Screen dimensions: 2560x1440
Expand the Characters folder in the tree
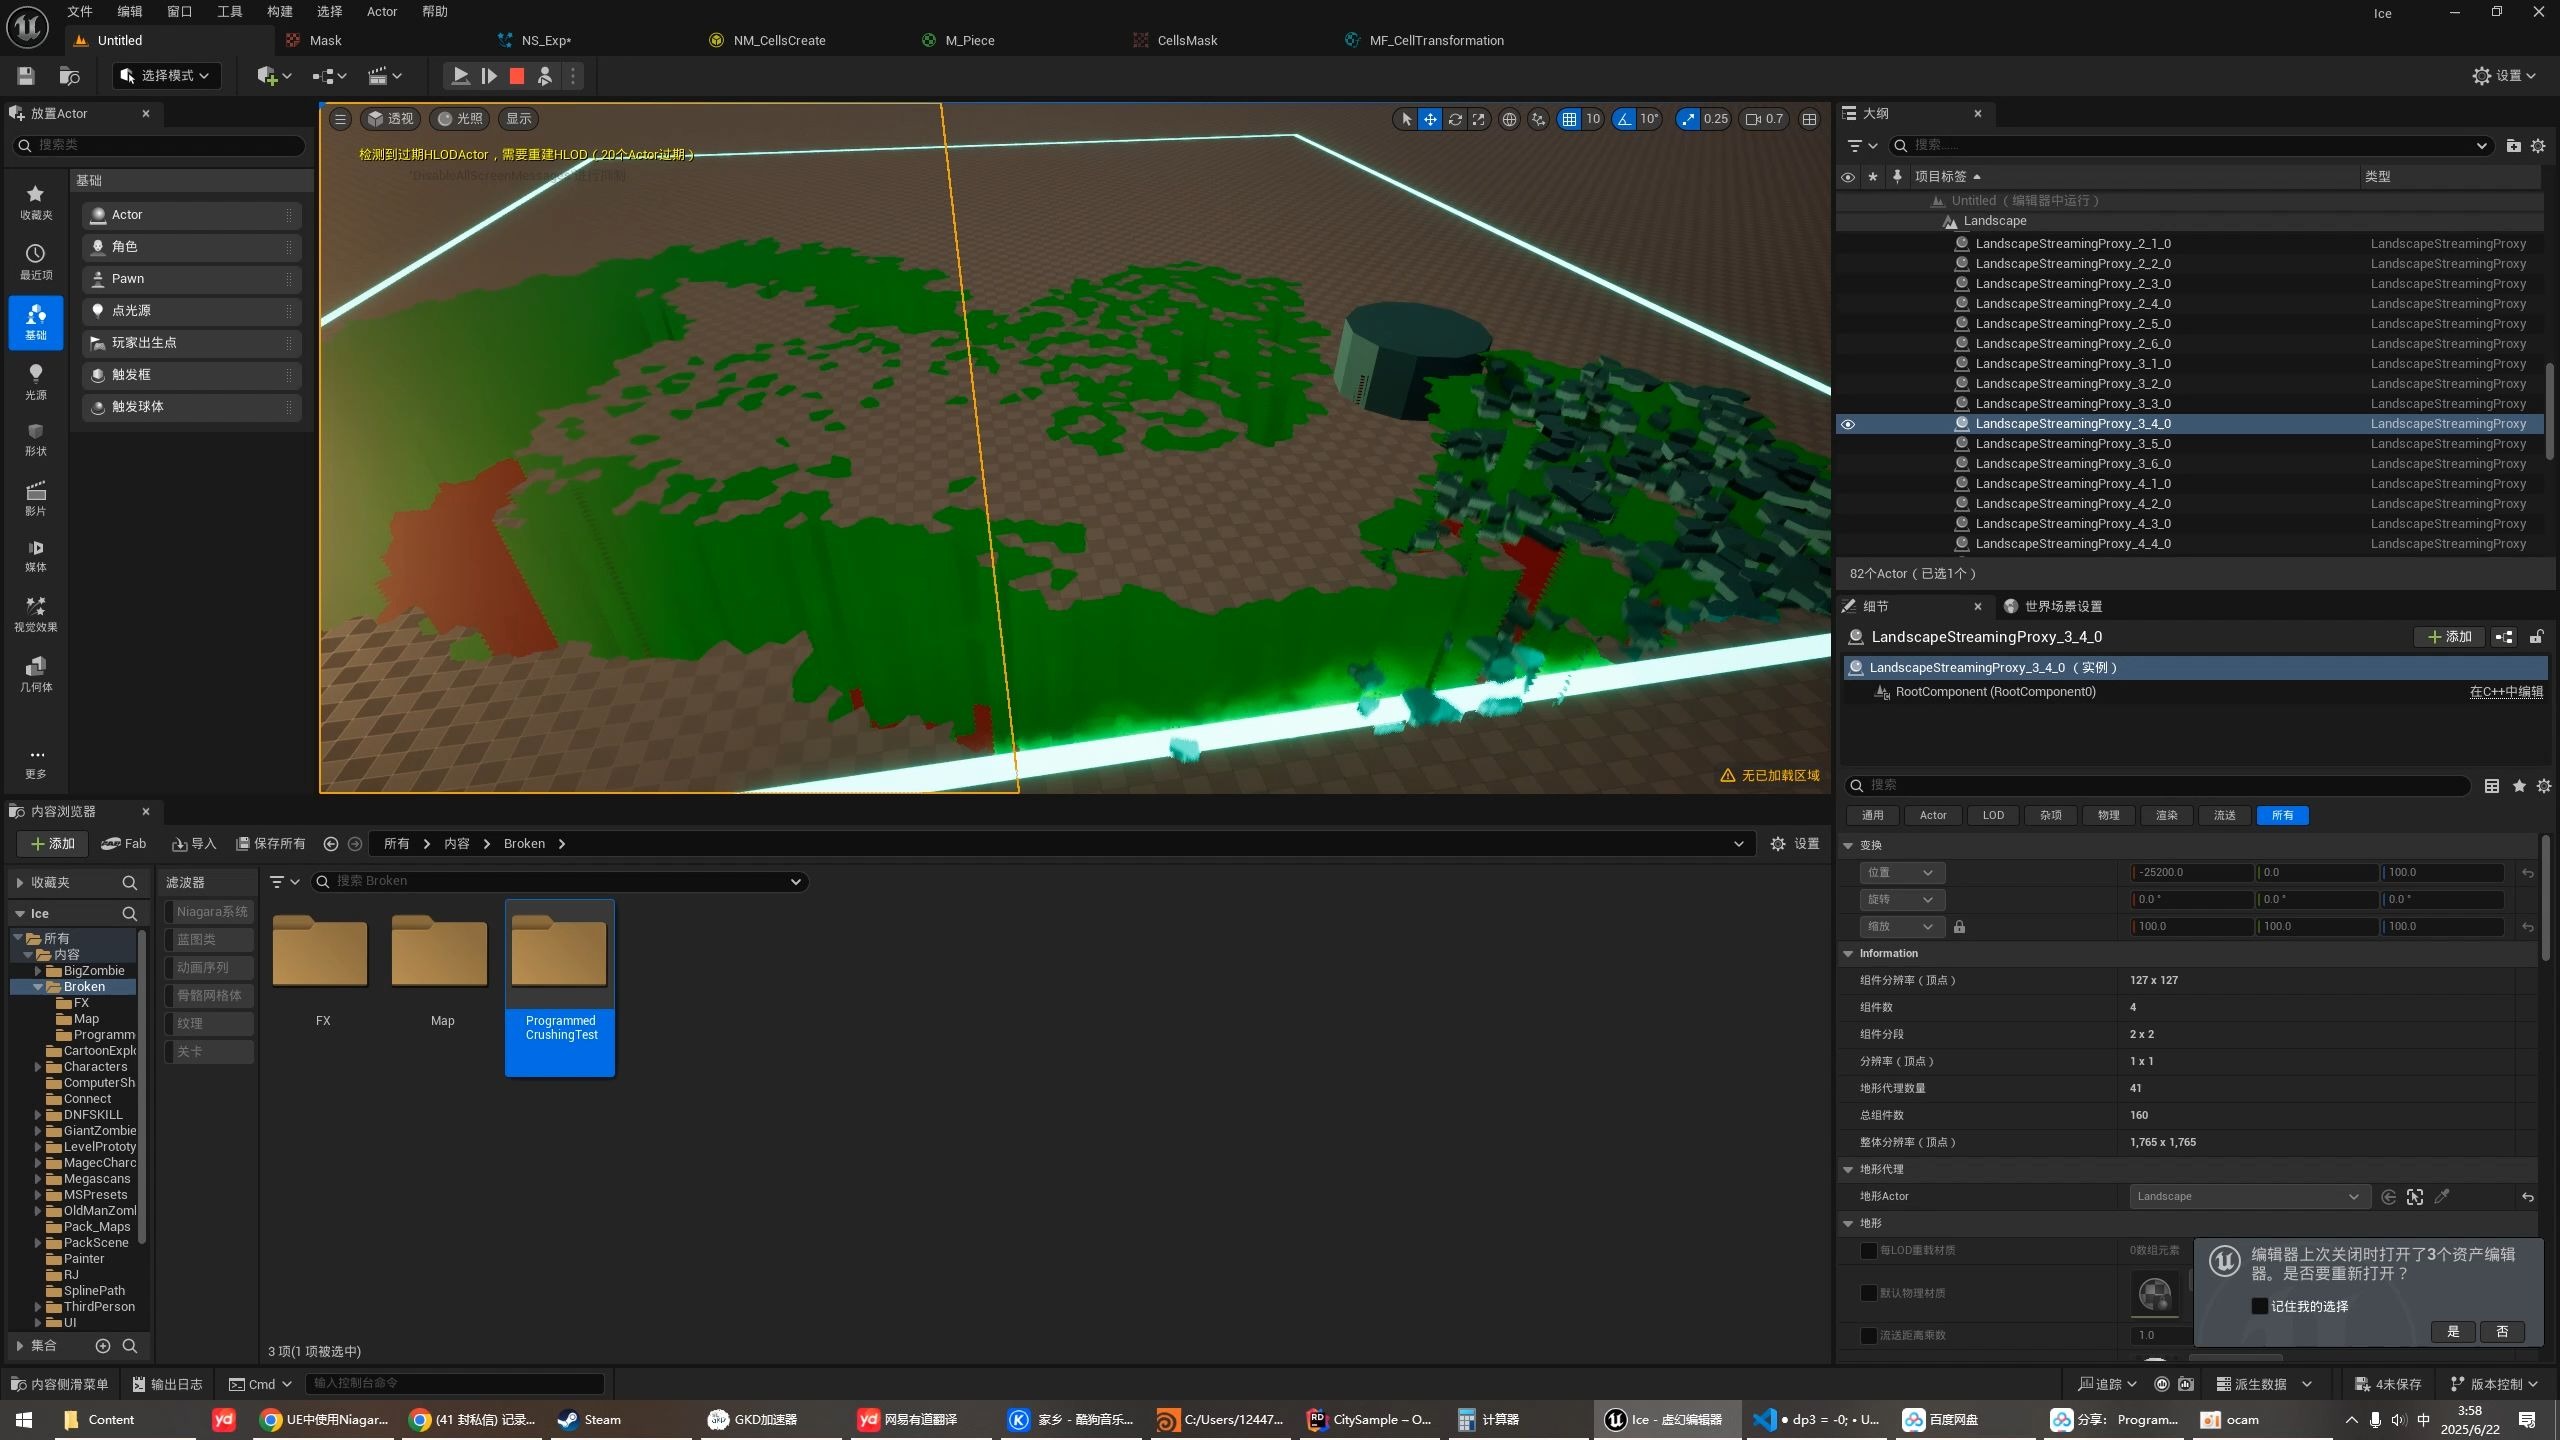pos(38,1067)
